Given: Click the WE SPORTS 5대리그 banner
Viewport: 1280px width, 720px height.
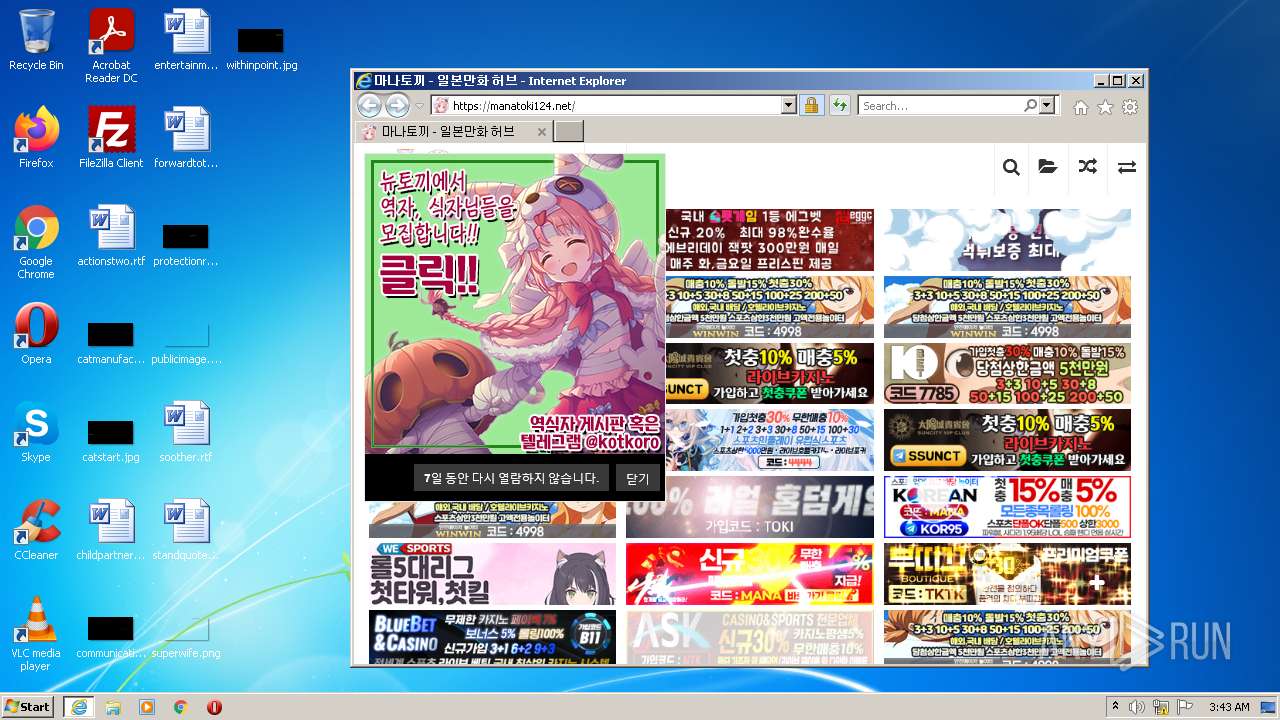Looking at the screenshot, I should pos(493,574).
